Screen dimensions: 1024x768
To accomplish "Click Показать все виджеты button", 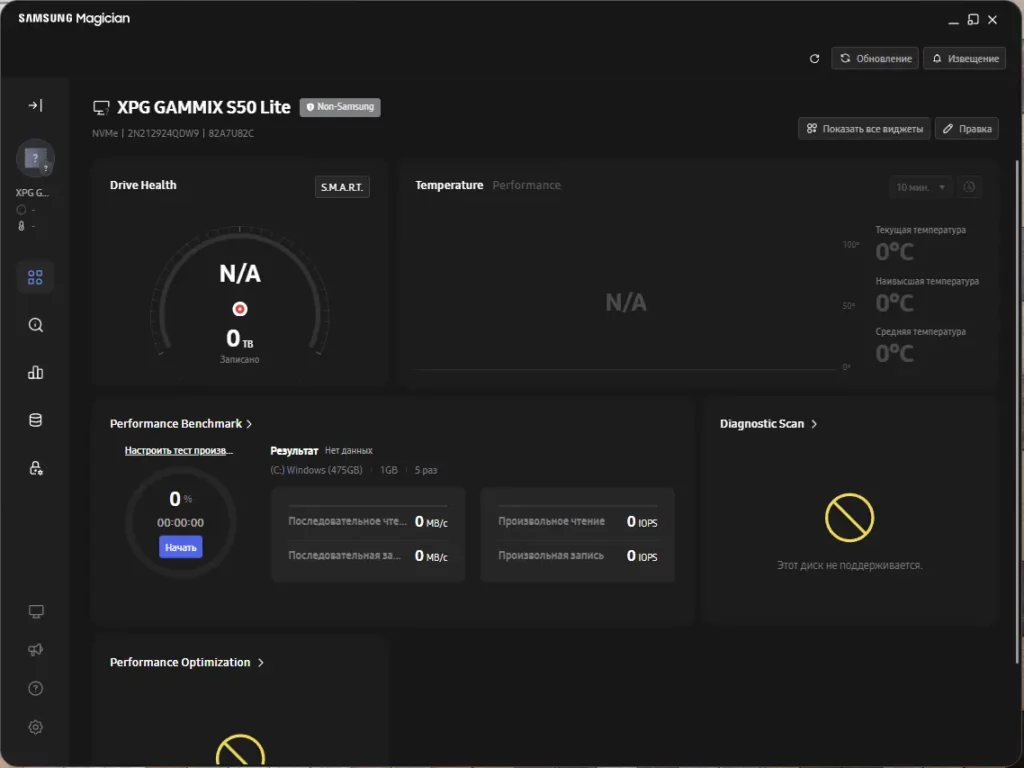I will [x=864, y=129].
